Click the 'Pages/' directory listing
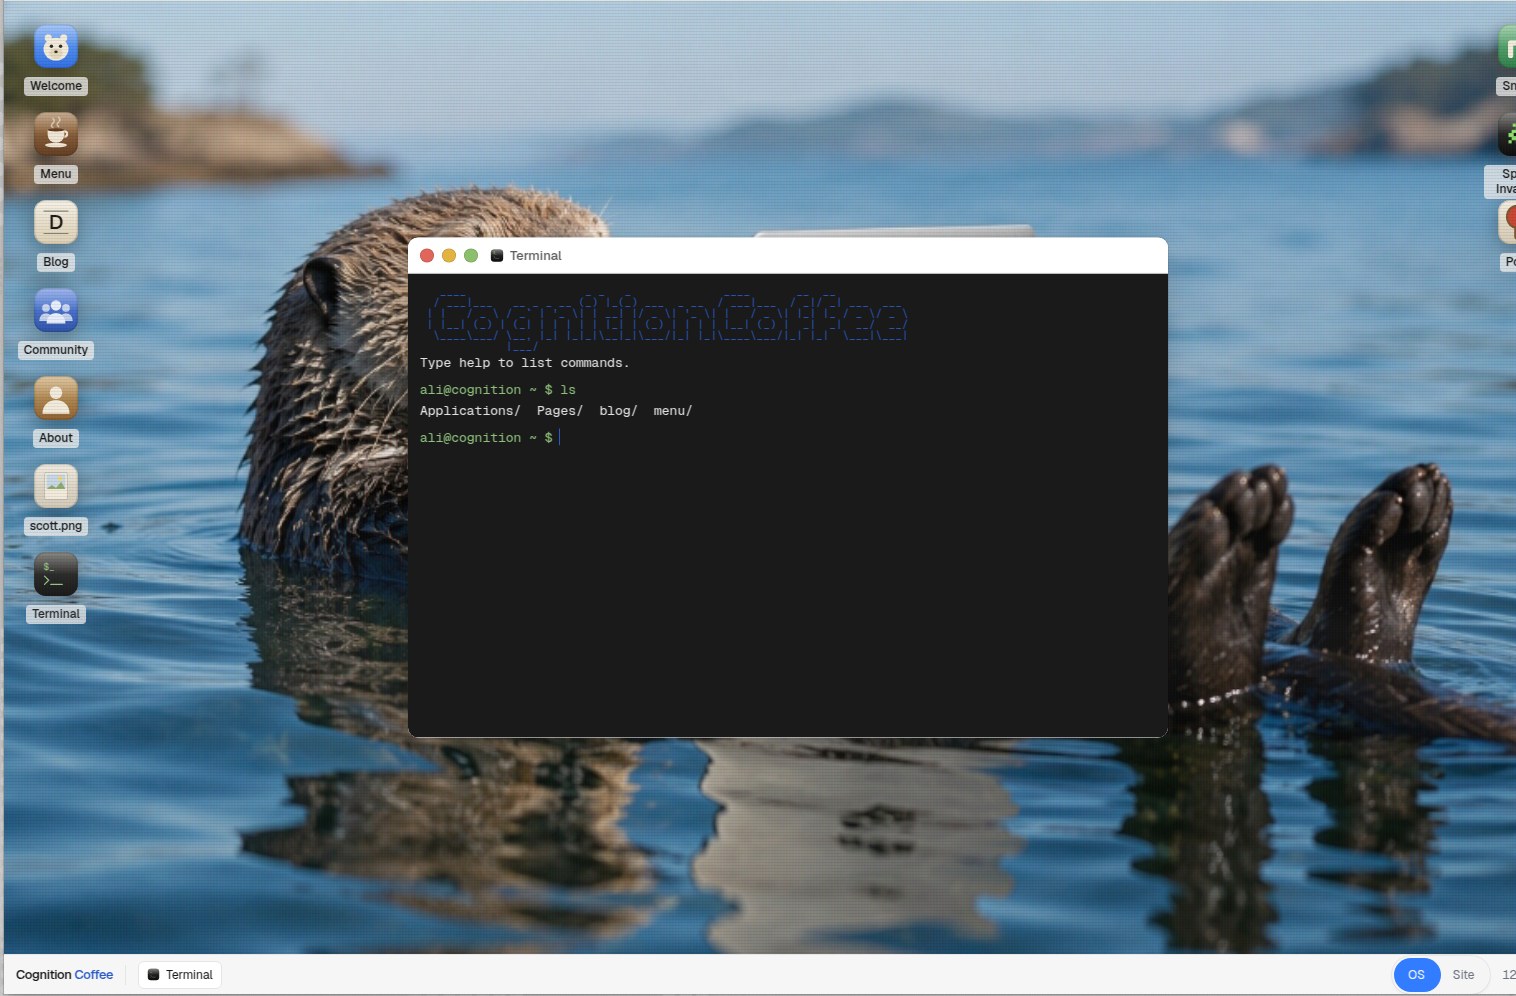 pyautogui.click(x=560, y=411)
